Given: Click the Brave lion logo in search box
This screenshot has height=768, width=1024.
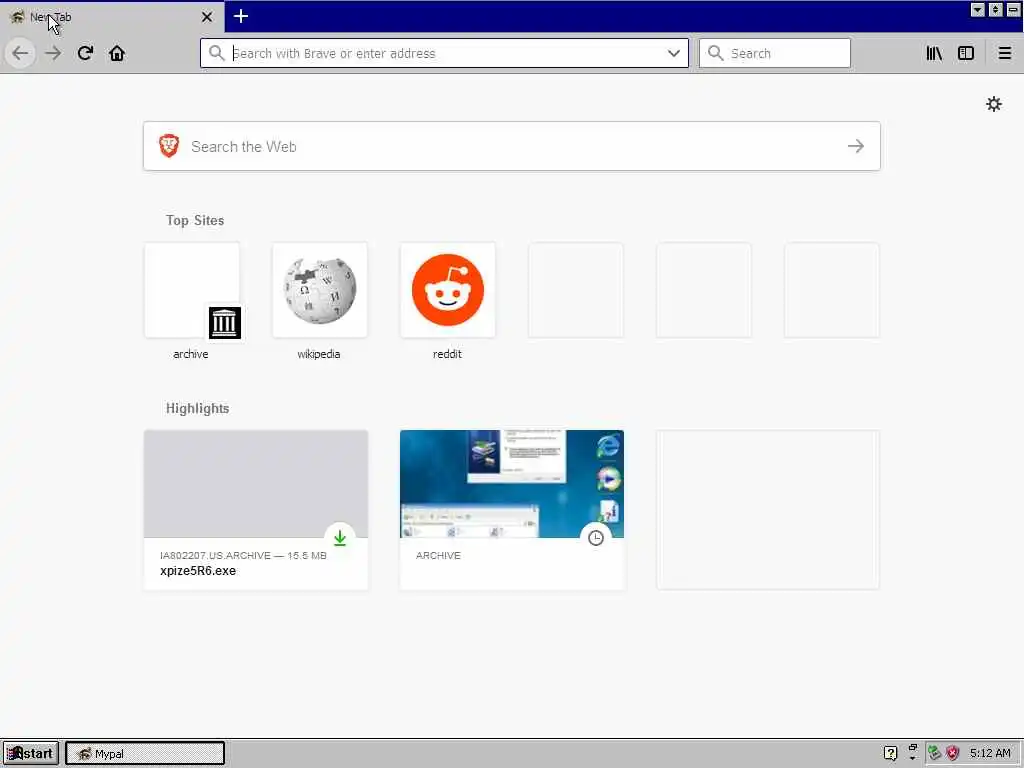Looking at the screenshot, I should point(169,146).
